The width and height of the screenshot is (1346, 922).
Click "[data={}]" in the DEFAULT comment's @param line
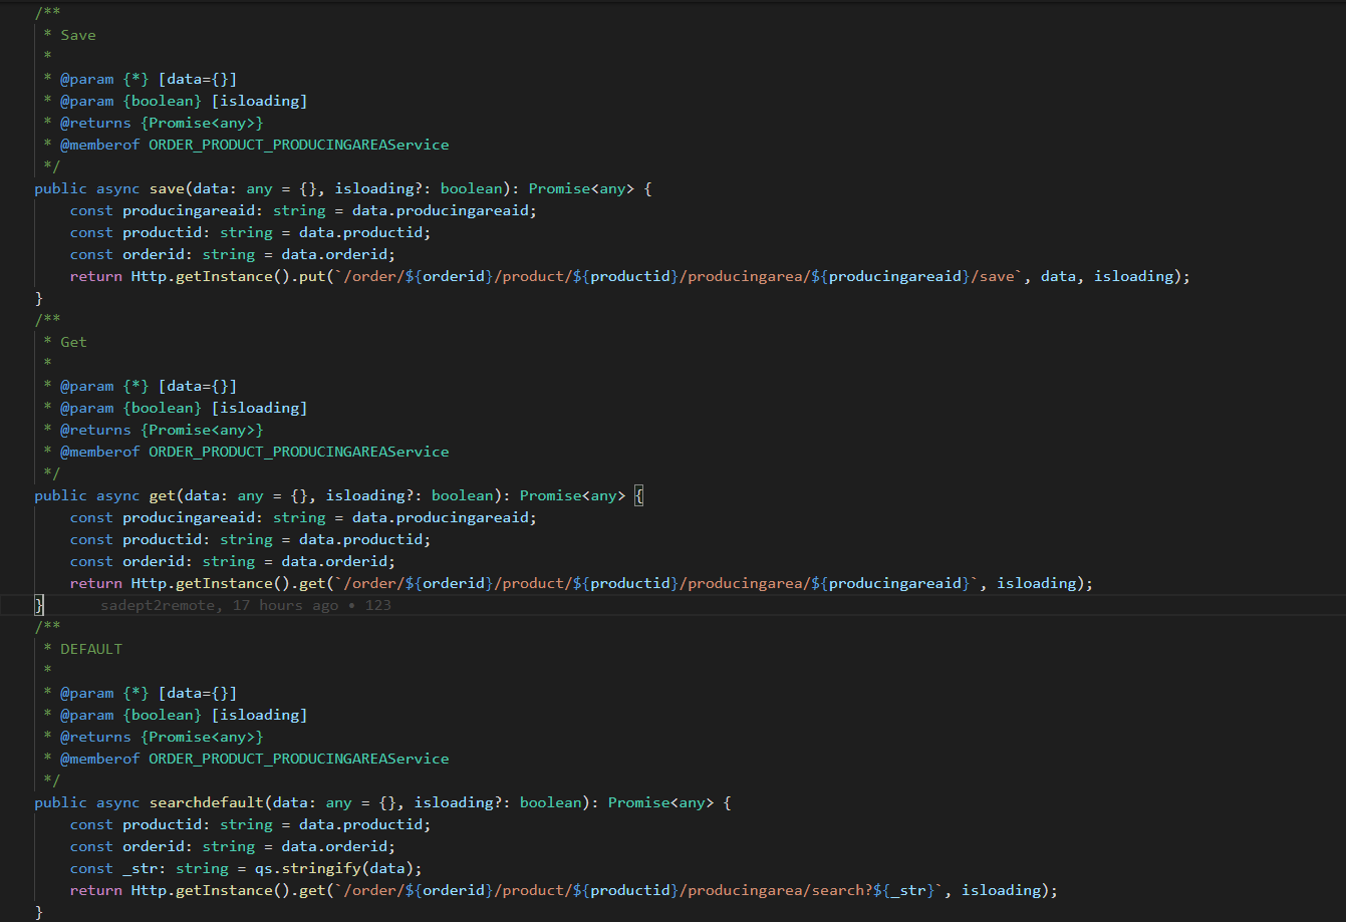(197, 693)
